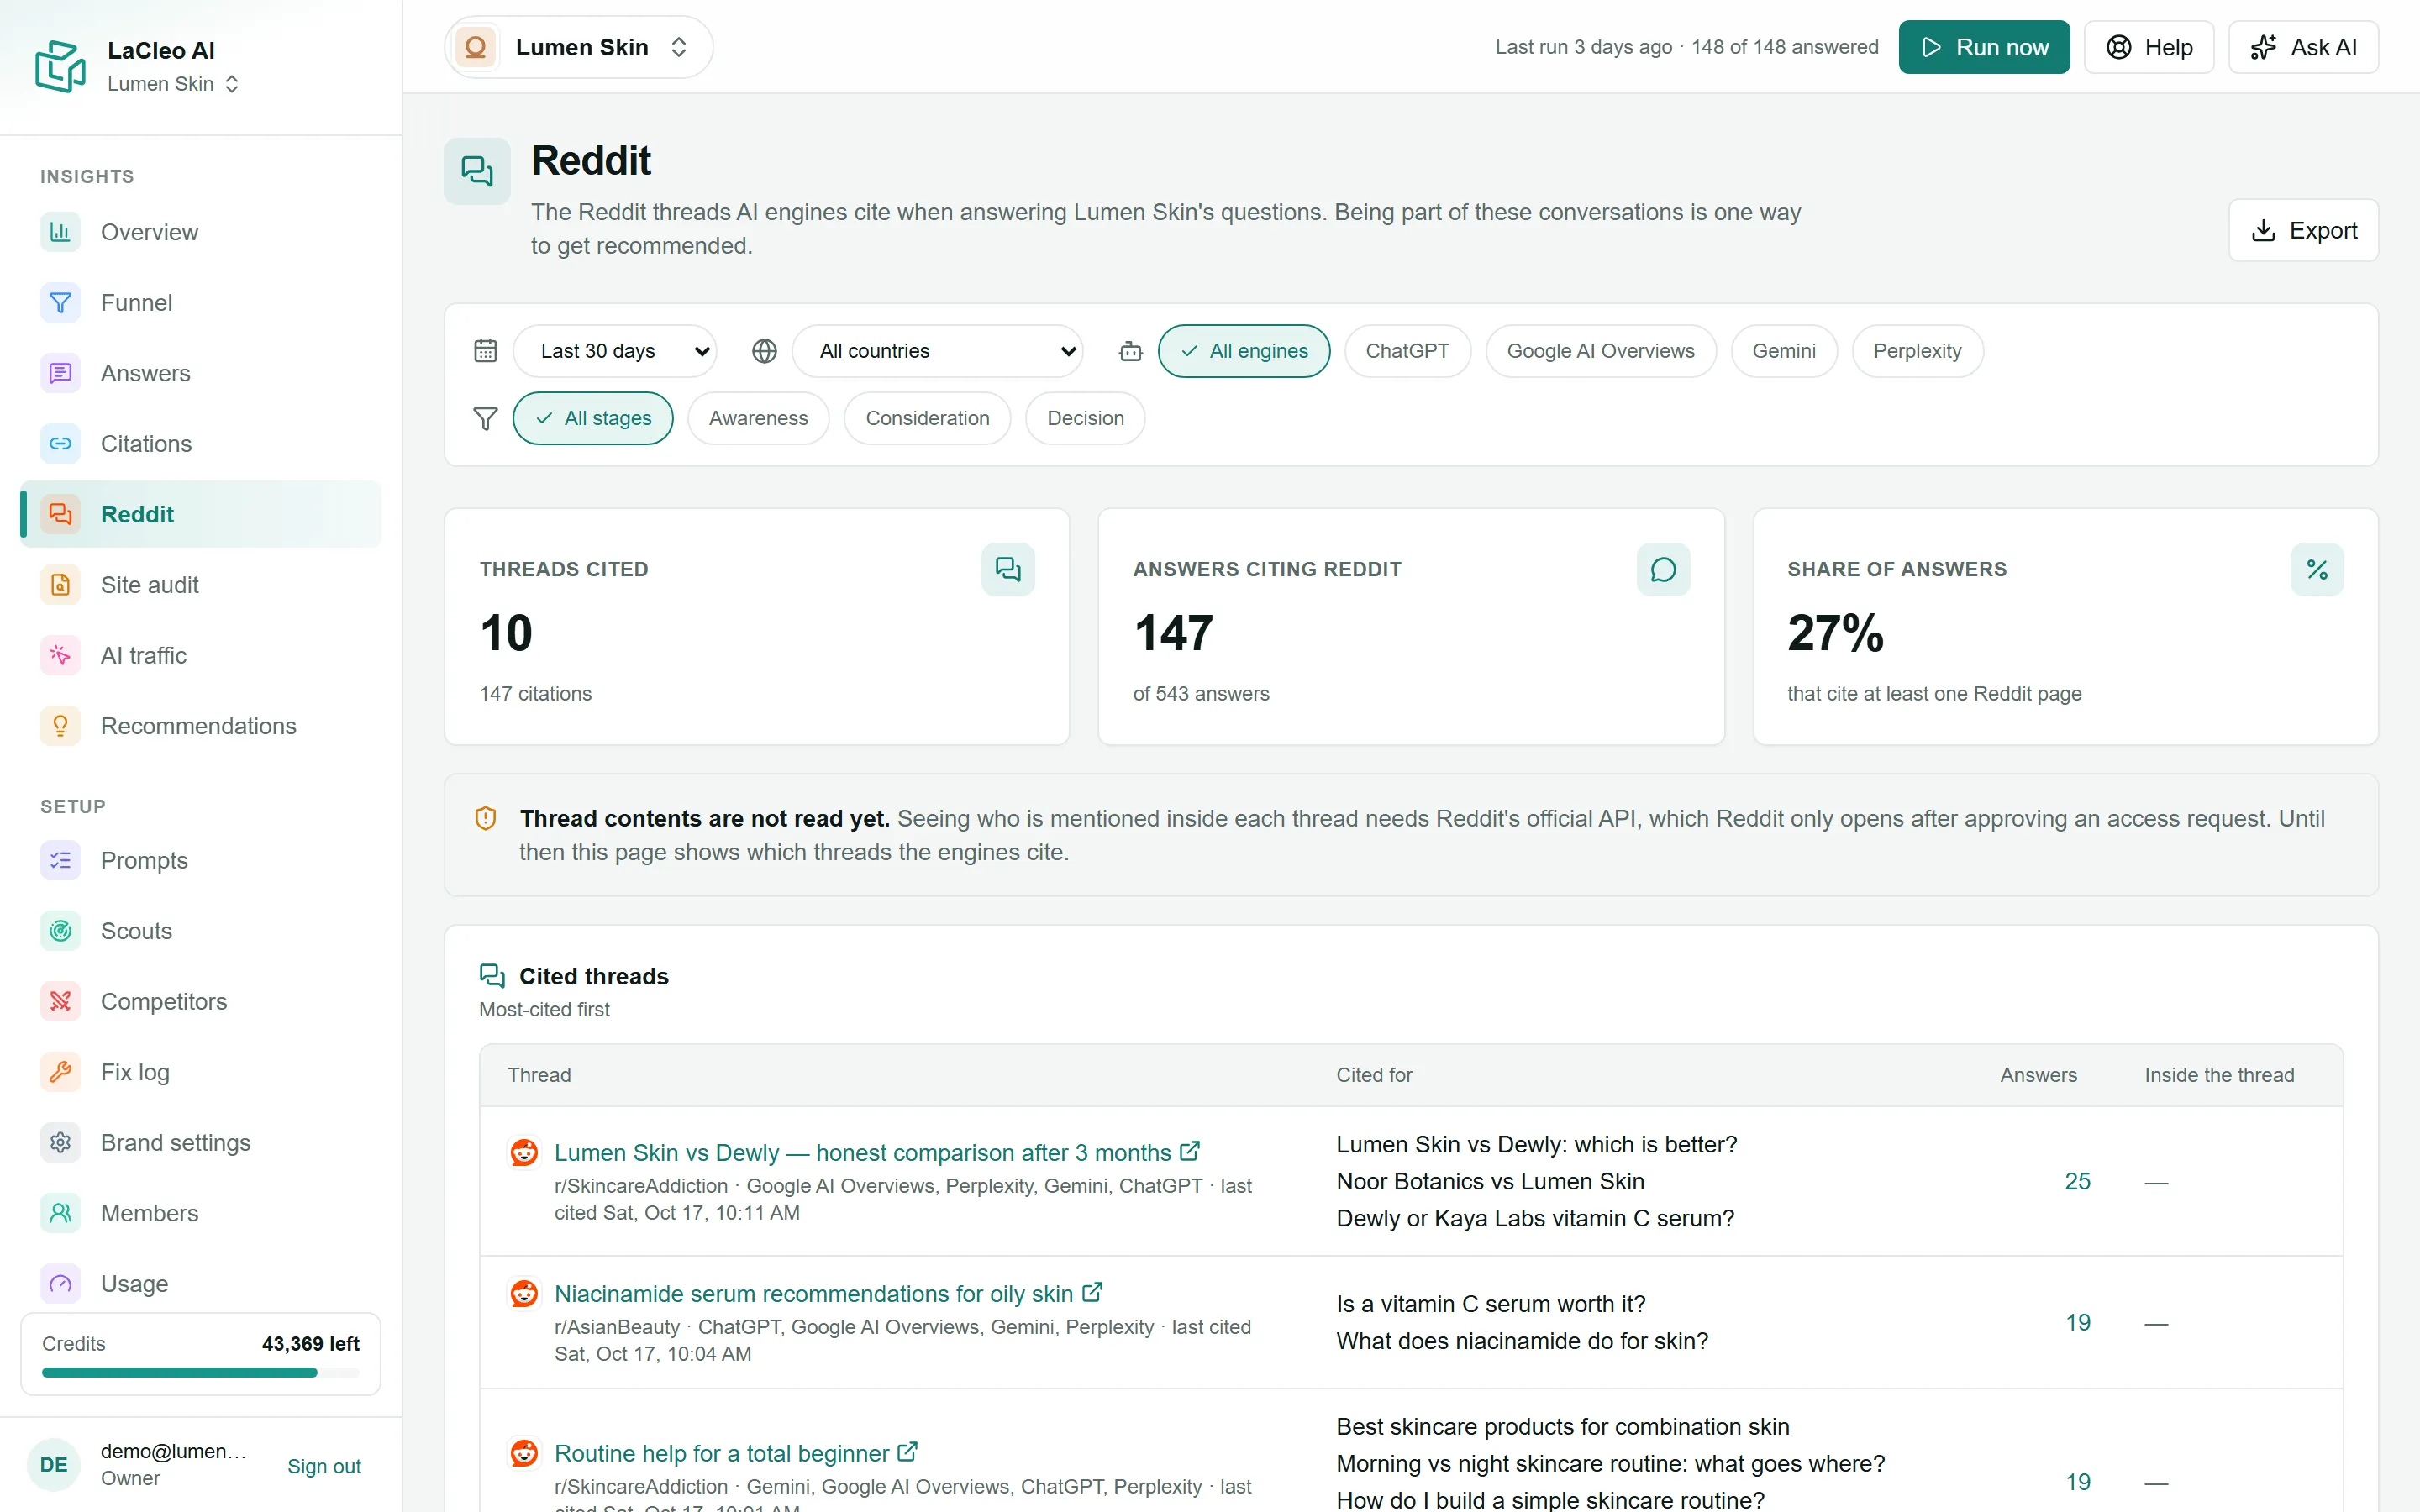The width and height of the screenshot is (2420, 1512).
Task: Click the AI traffic sparkle icon
Action: pos(60,655)
